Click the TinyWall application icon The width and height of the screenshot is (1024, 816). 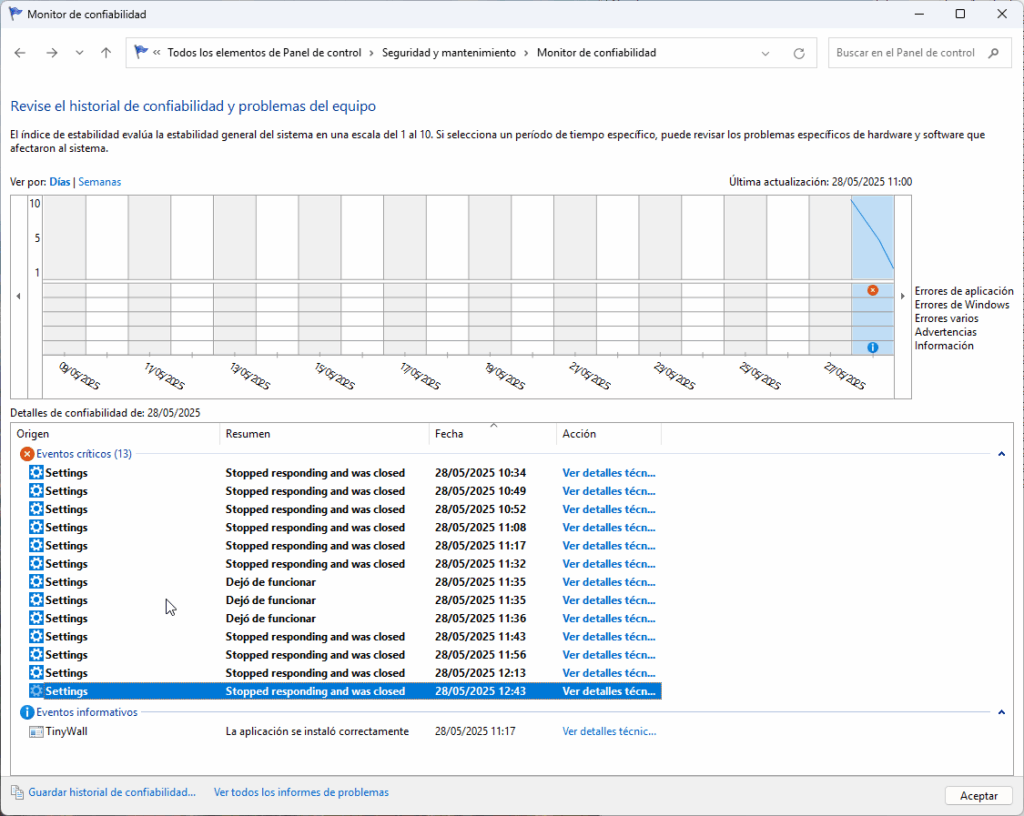click(x=36, y=732)
